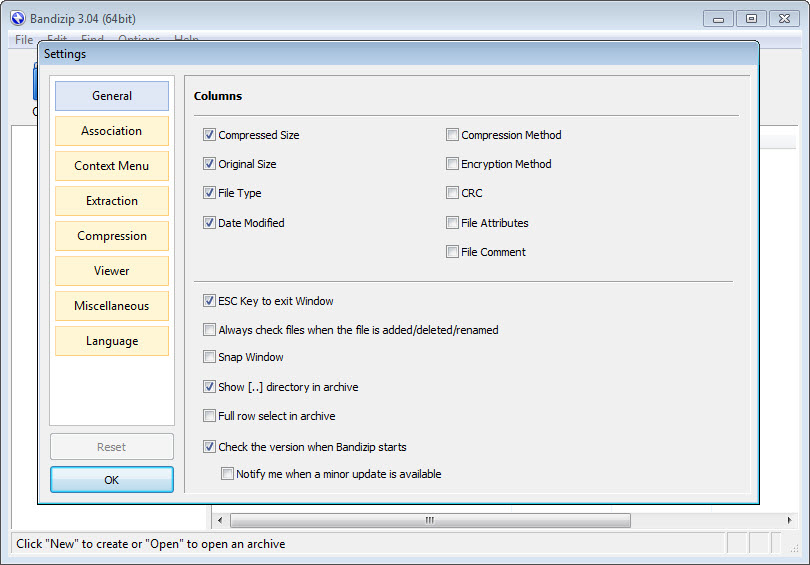The height and width of the screenshot is (565, 810).
Task: Toggle Date Modified column checkbox
Action: tap(209, 223)
